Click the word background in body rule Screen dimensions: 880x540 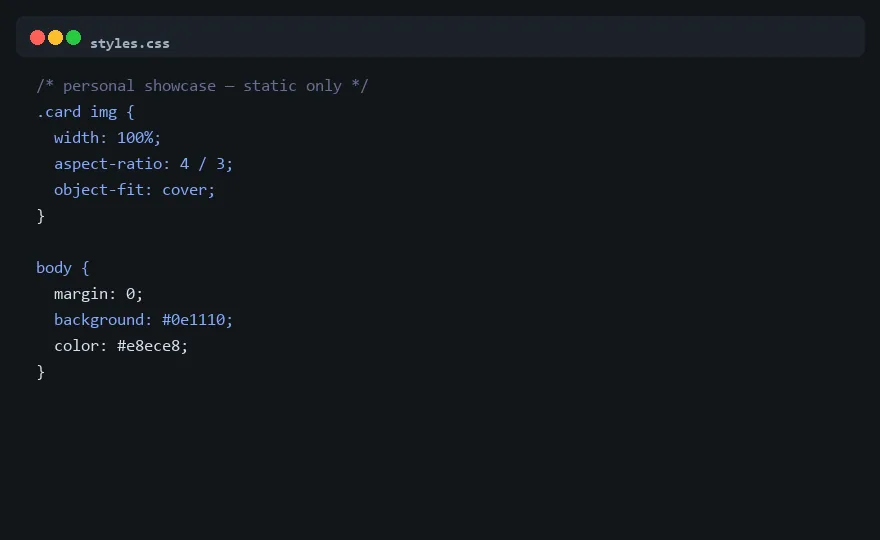pos(99,319)
